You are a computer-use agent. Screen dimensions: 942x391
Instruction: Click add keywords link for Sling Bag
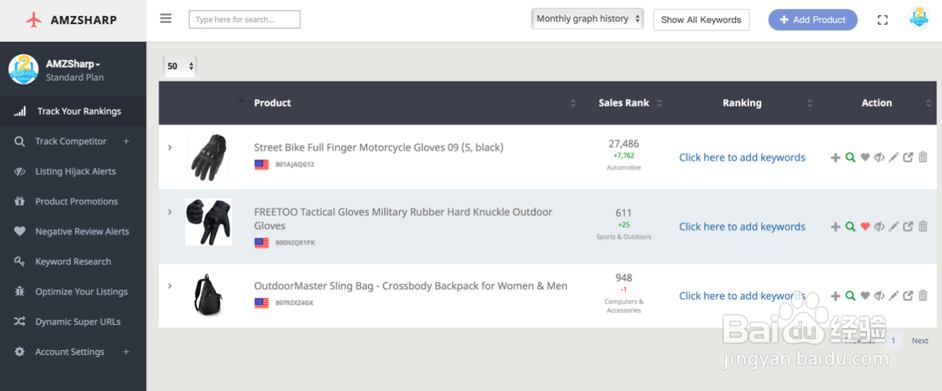(x=742, y=296)
